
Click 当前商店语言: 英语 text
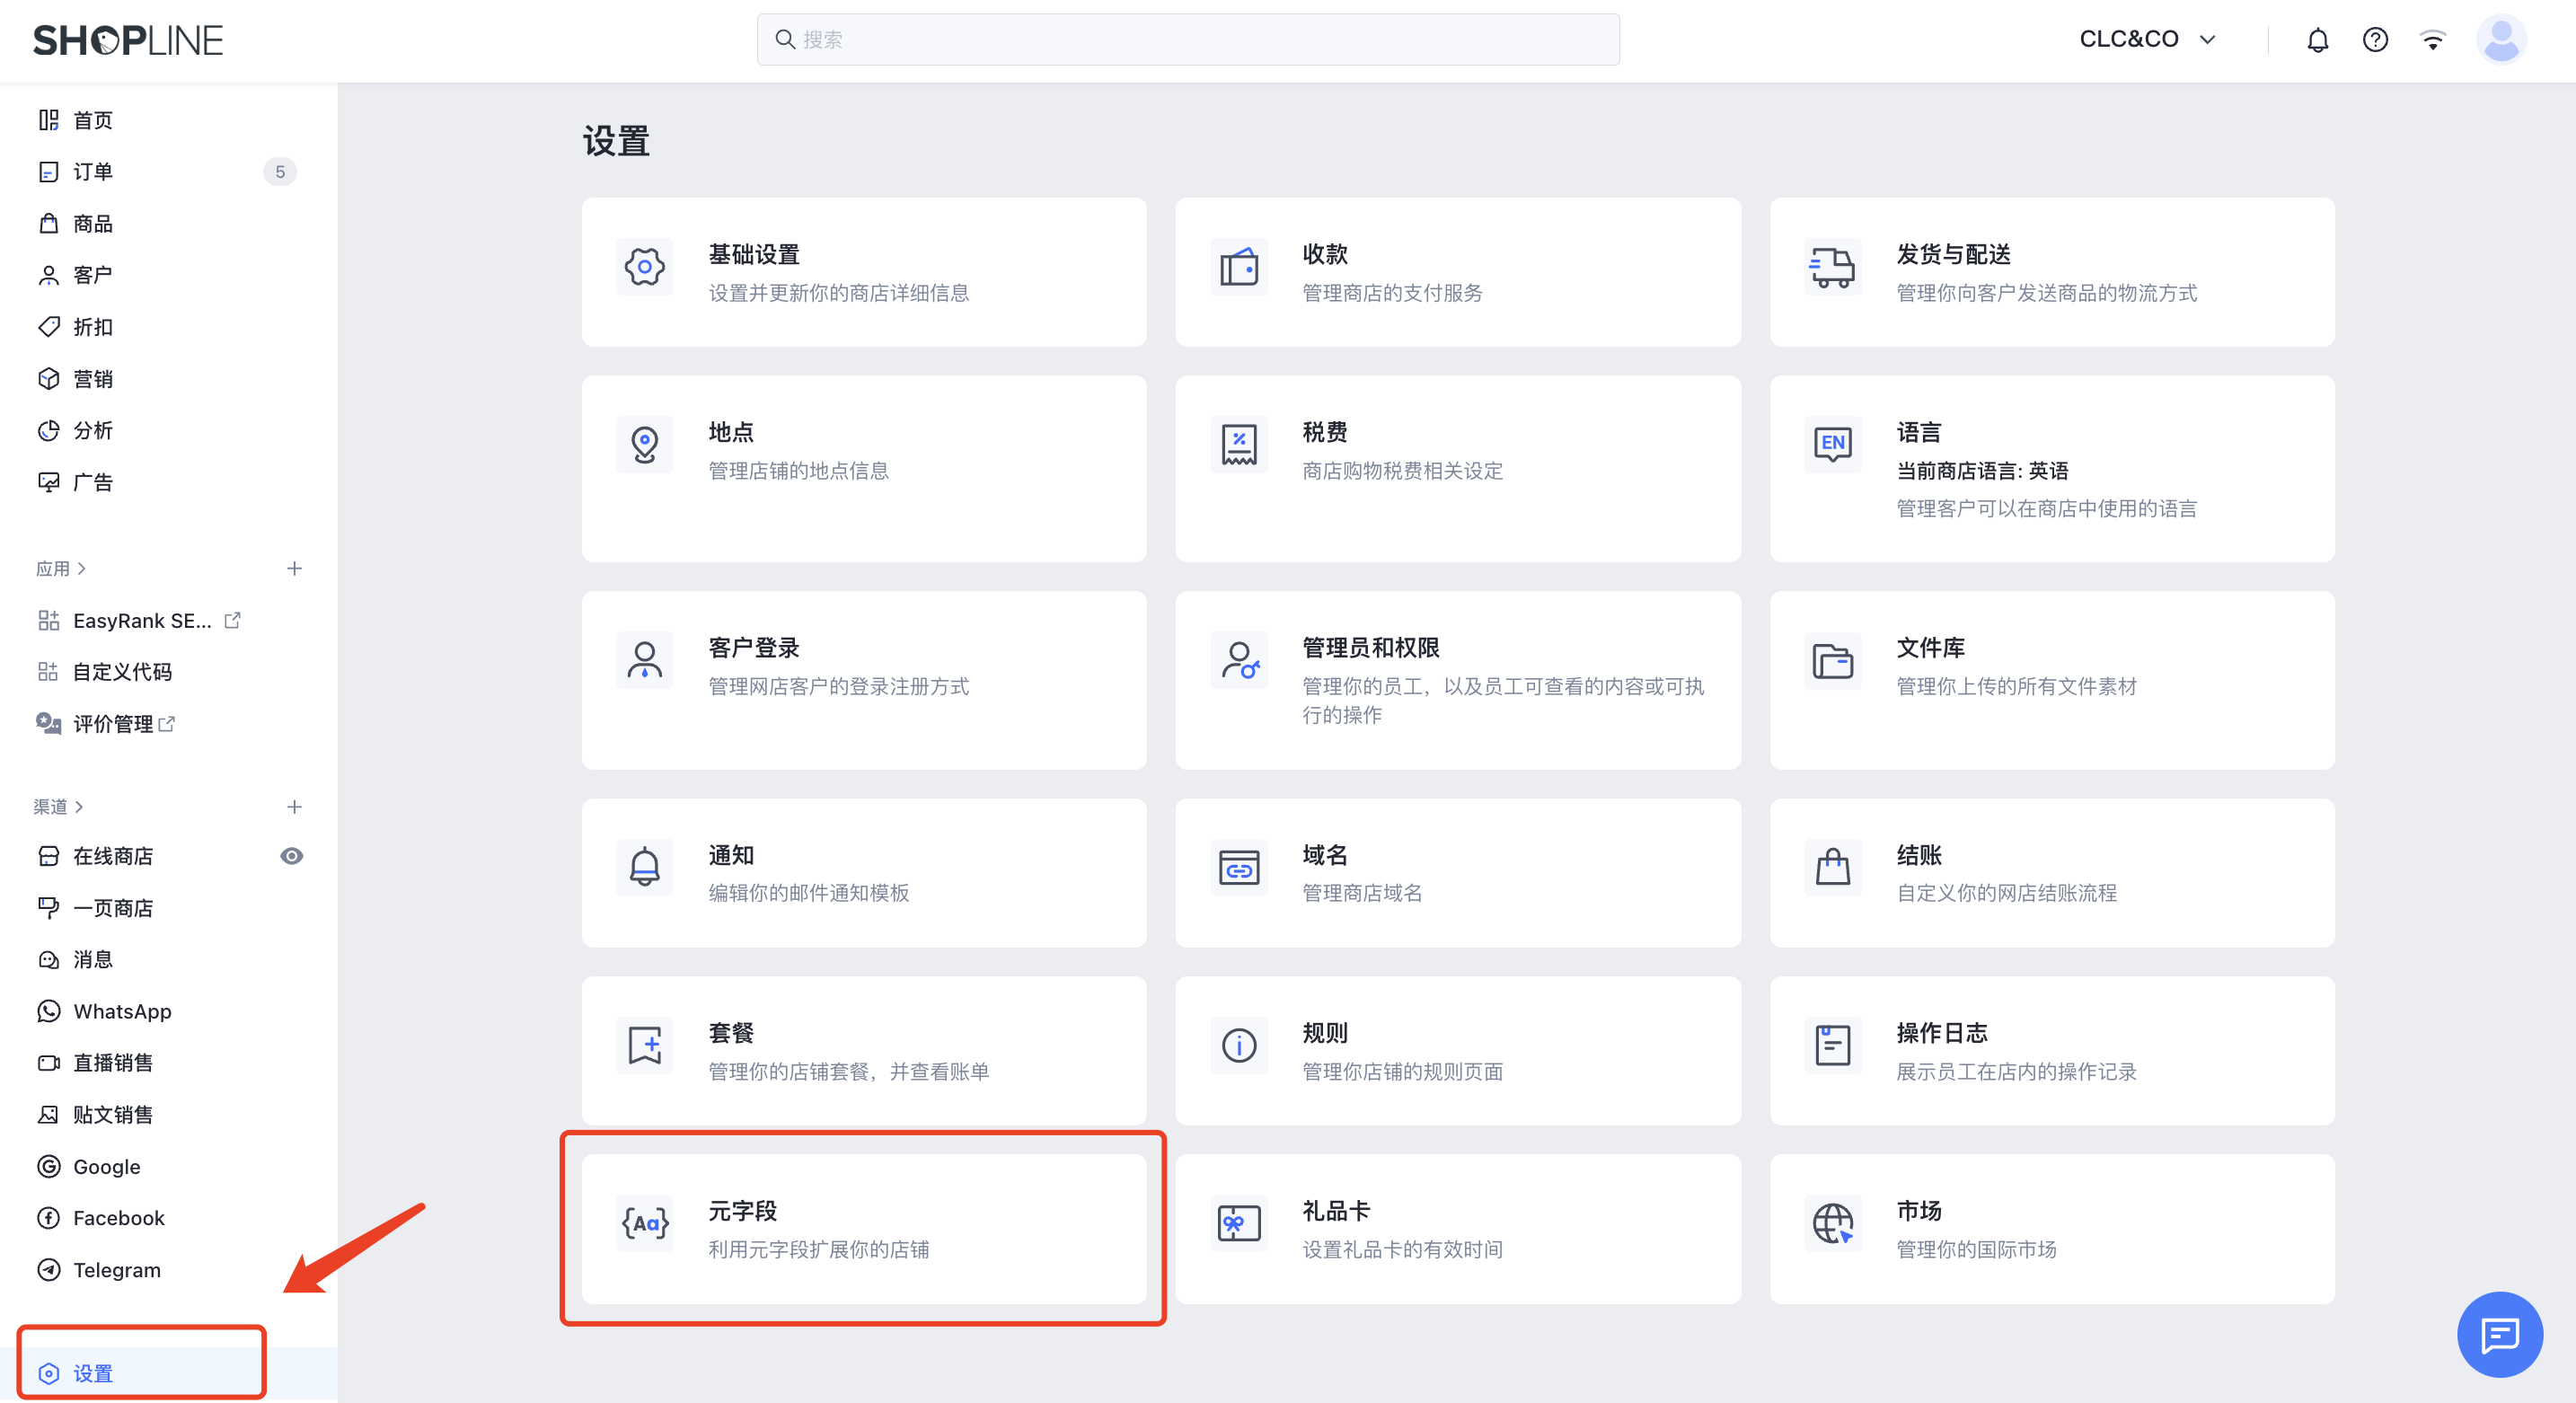pos(1982,471)
